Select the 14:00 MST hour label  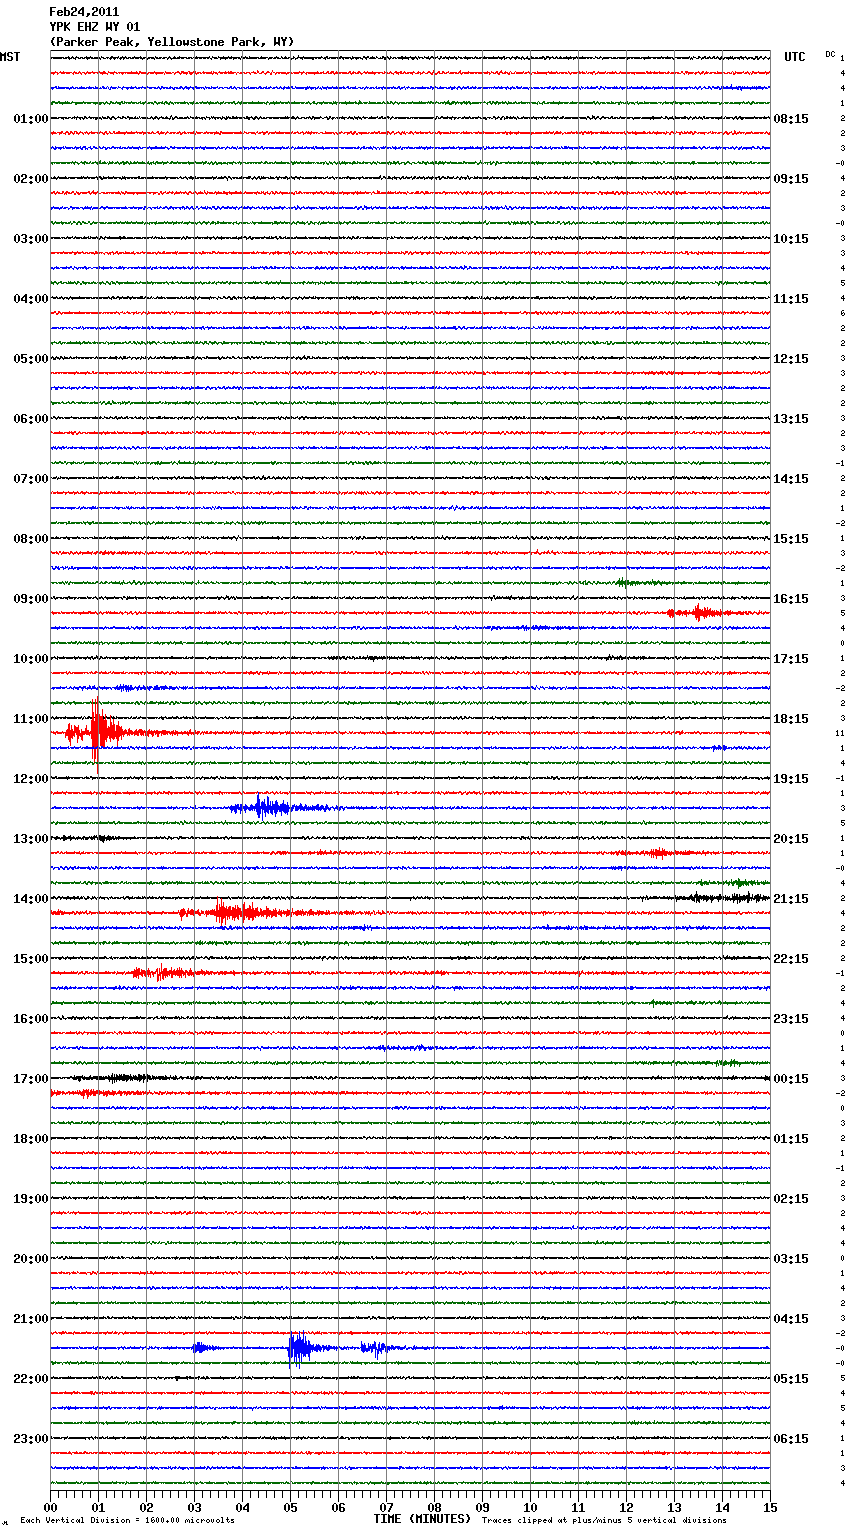(x=30, y=899)
